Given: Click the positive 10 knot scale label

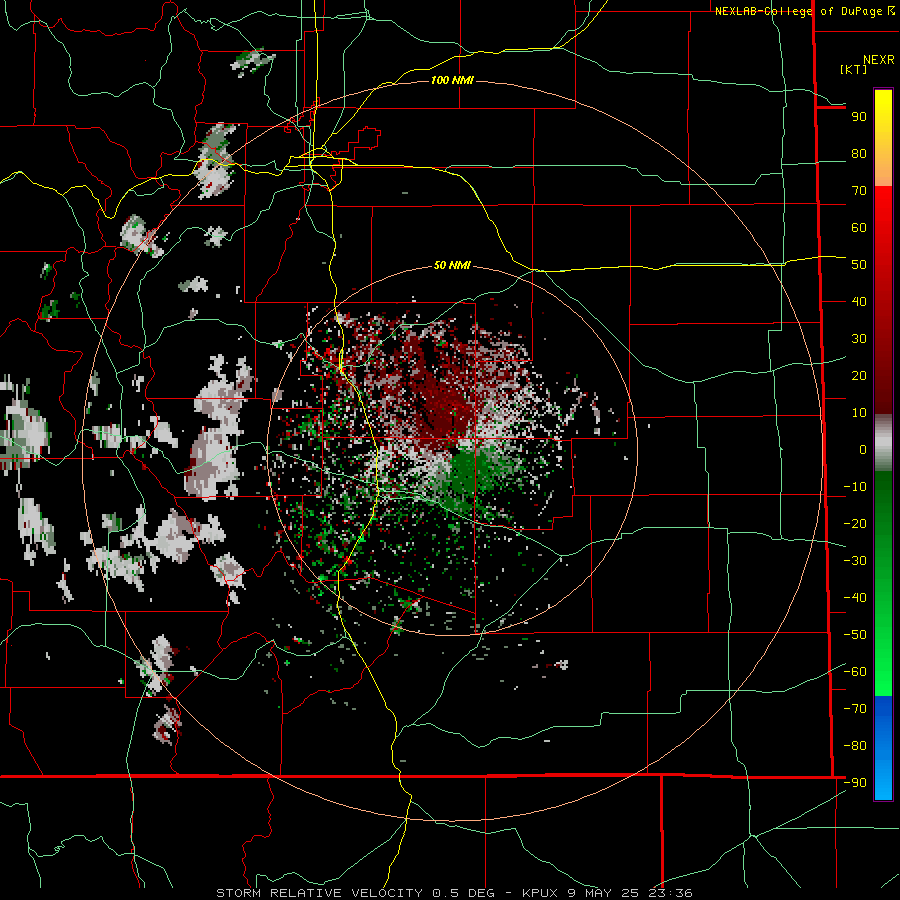Looking at the screenshot, I should (x=859, y=413).
